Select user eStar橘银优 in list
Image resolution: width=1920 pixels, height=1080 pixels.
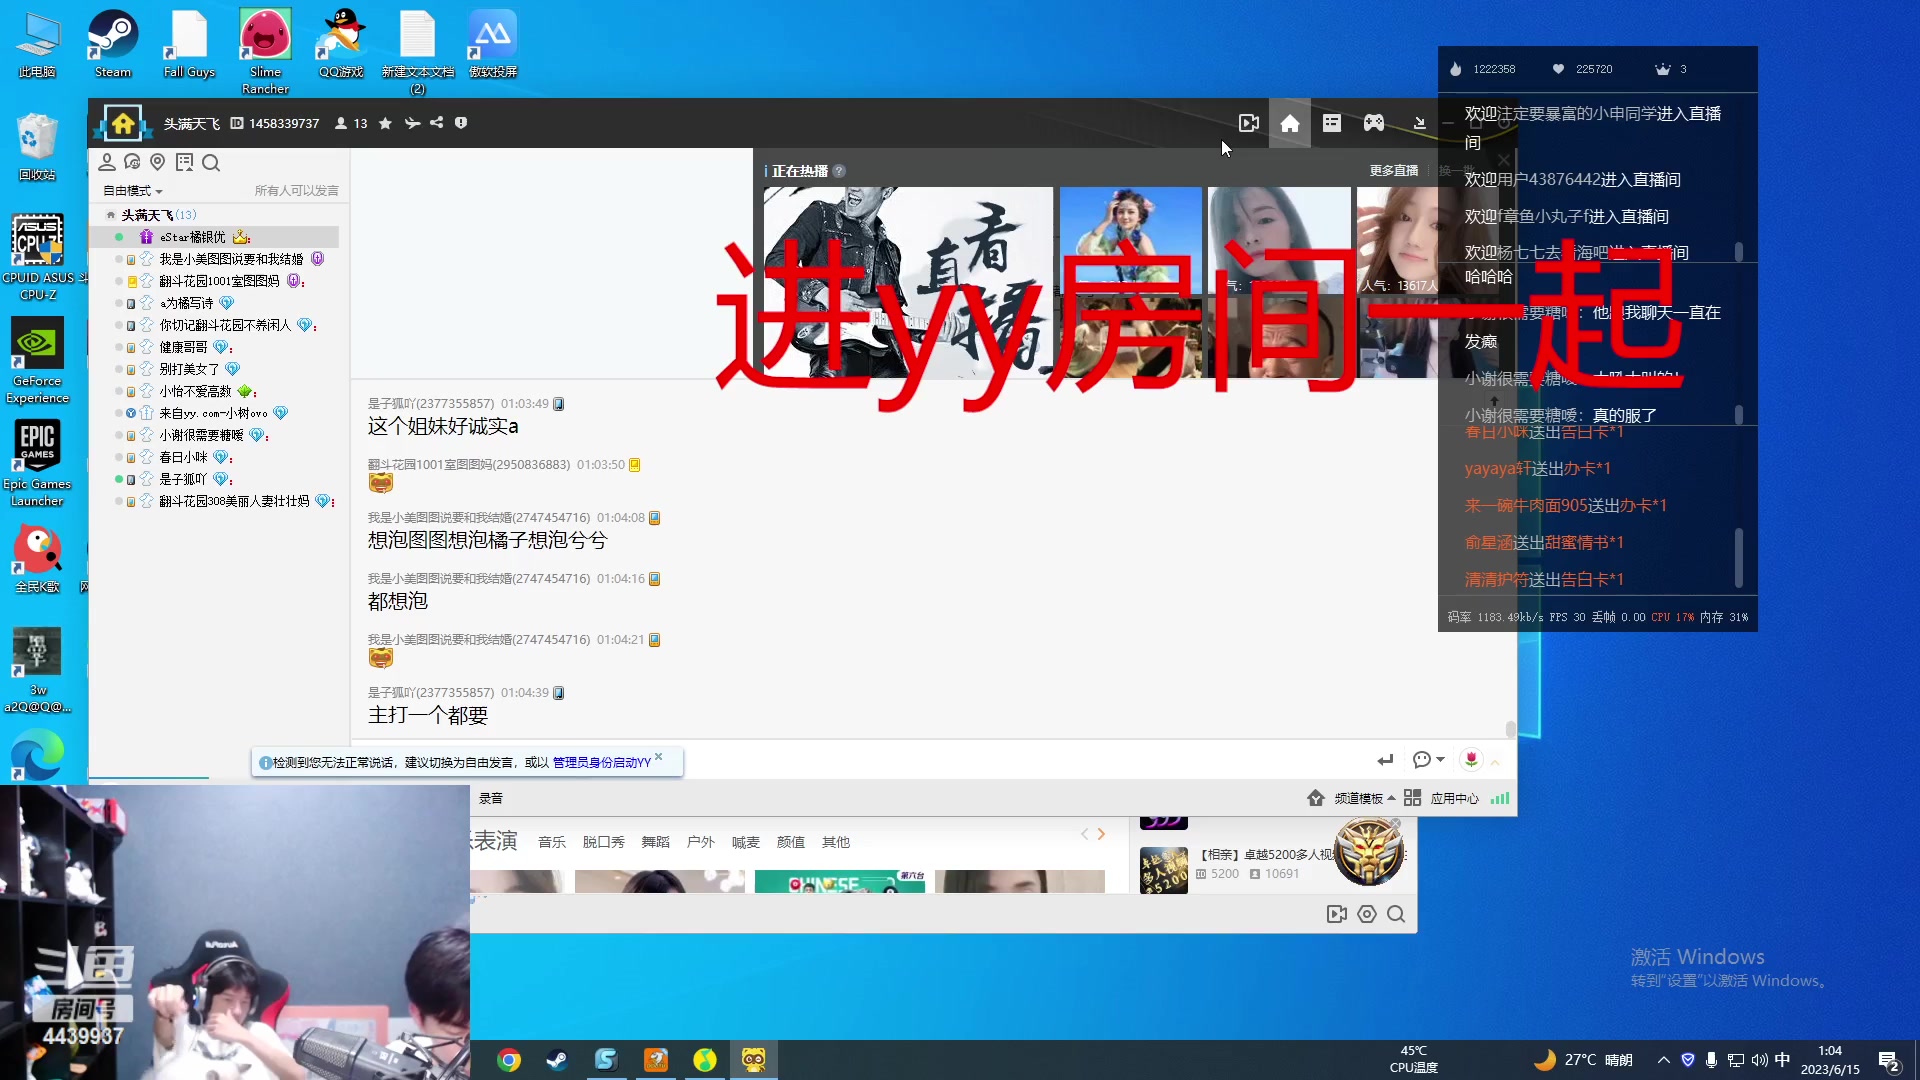pos(214,237)
